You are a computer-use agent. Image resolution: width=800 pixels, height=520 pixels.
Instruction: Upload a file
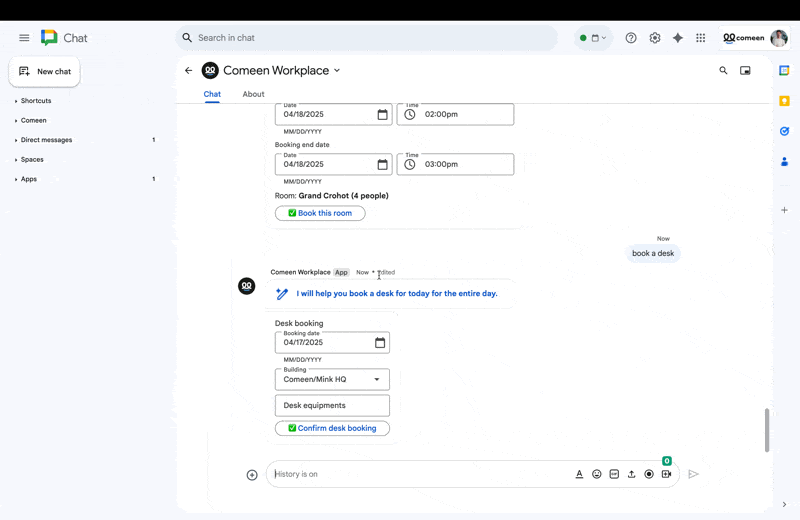[x=631, y=474]
